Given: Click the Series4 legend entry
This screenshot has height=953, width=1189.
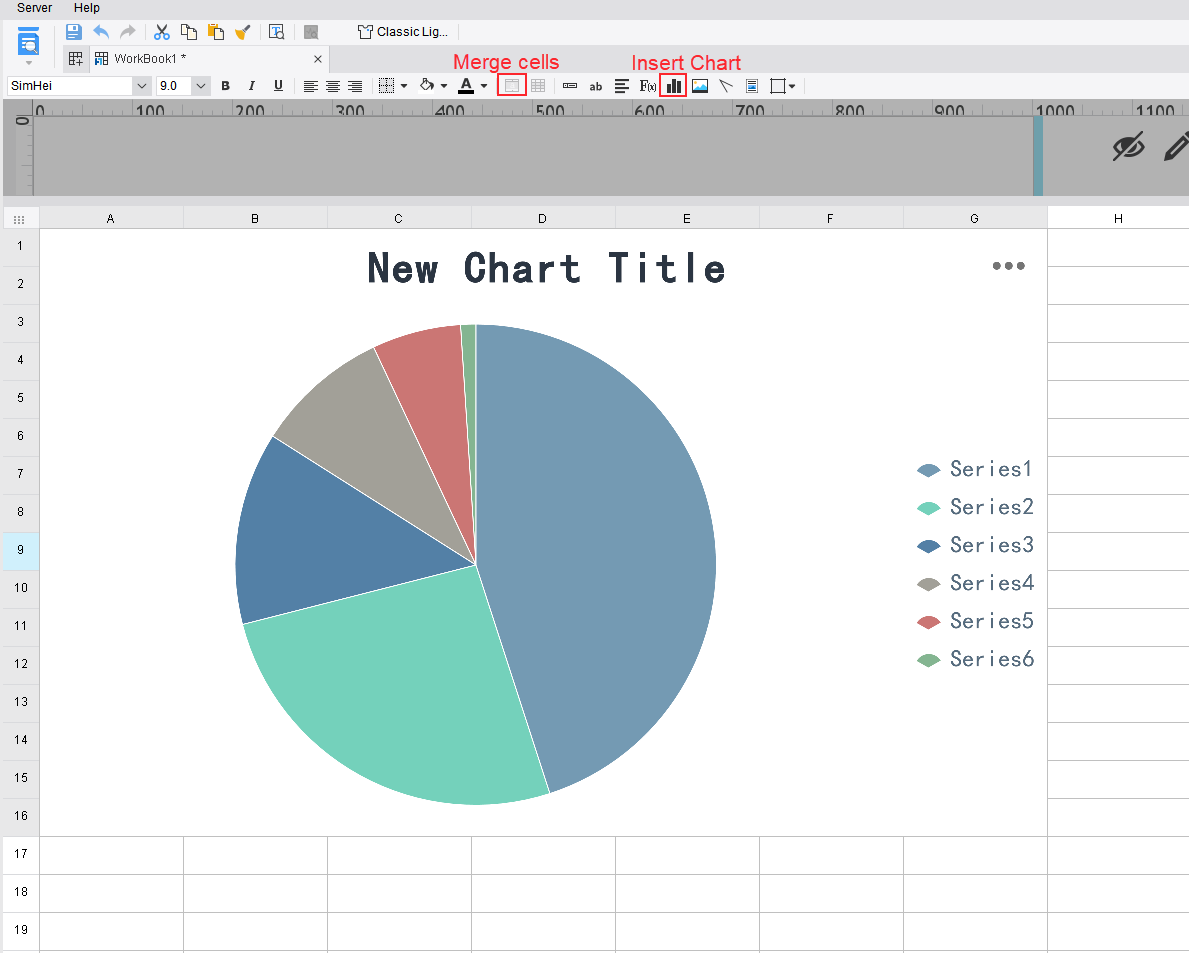Looking at the screenshot, I should point(975,583).
